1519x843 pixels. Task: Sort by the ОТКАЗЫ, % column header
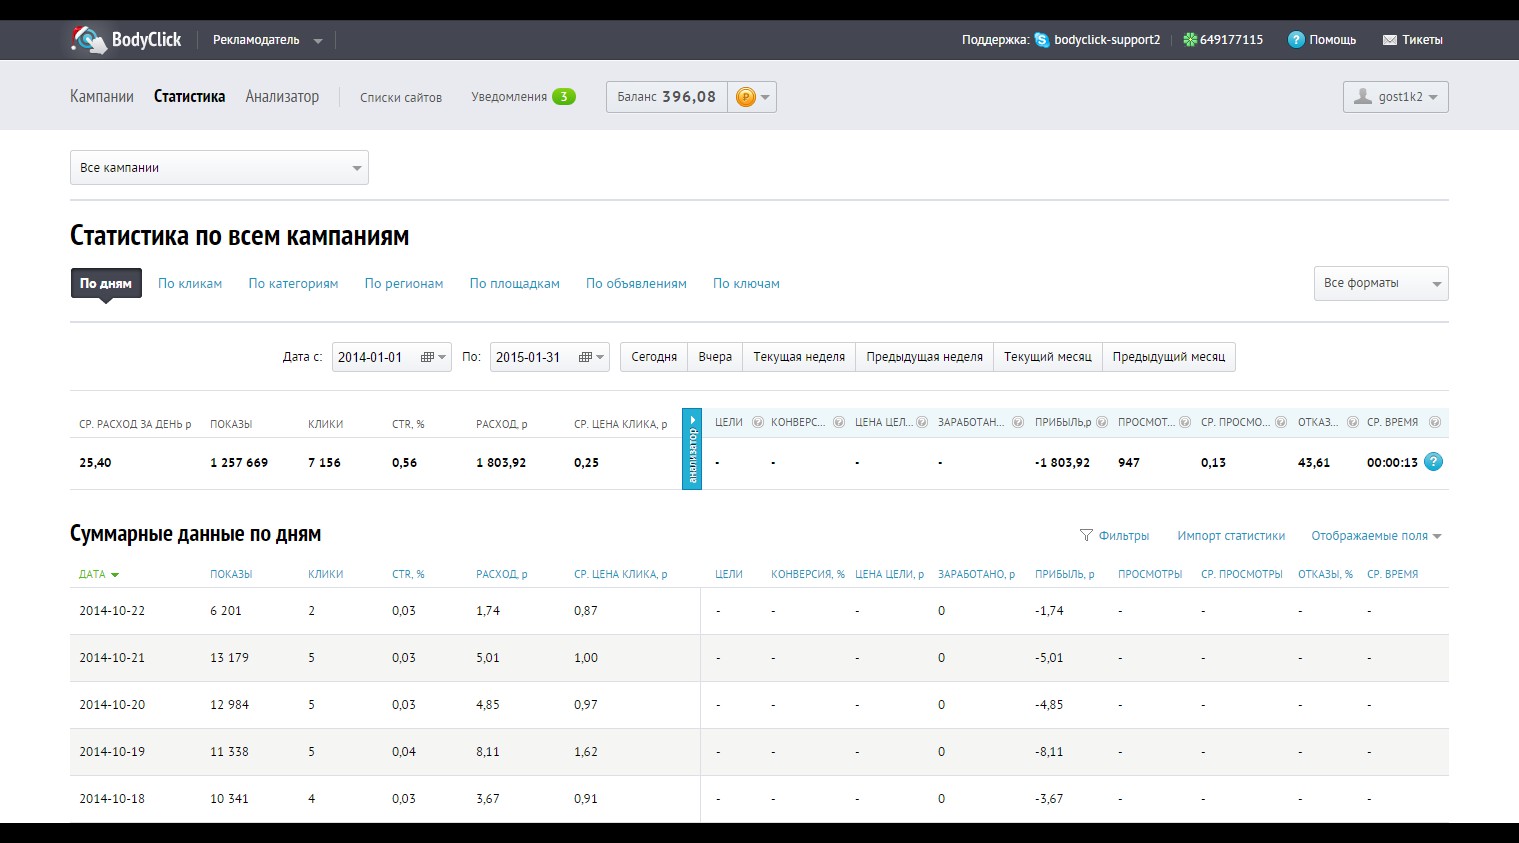(x=1325, y=574)
